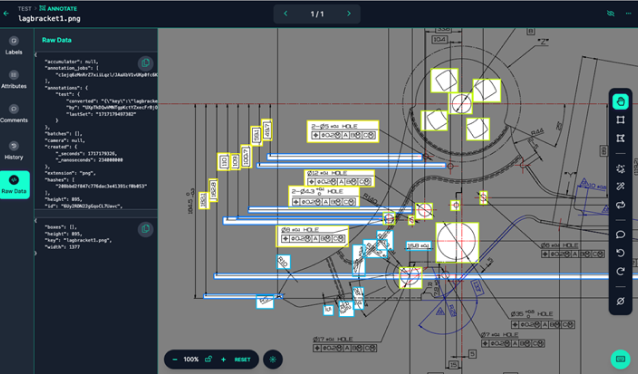Switch to the History sidebar tab

tap(14, 150)
